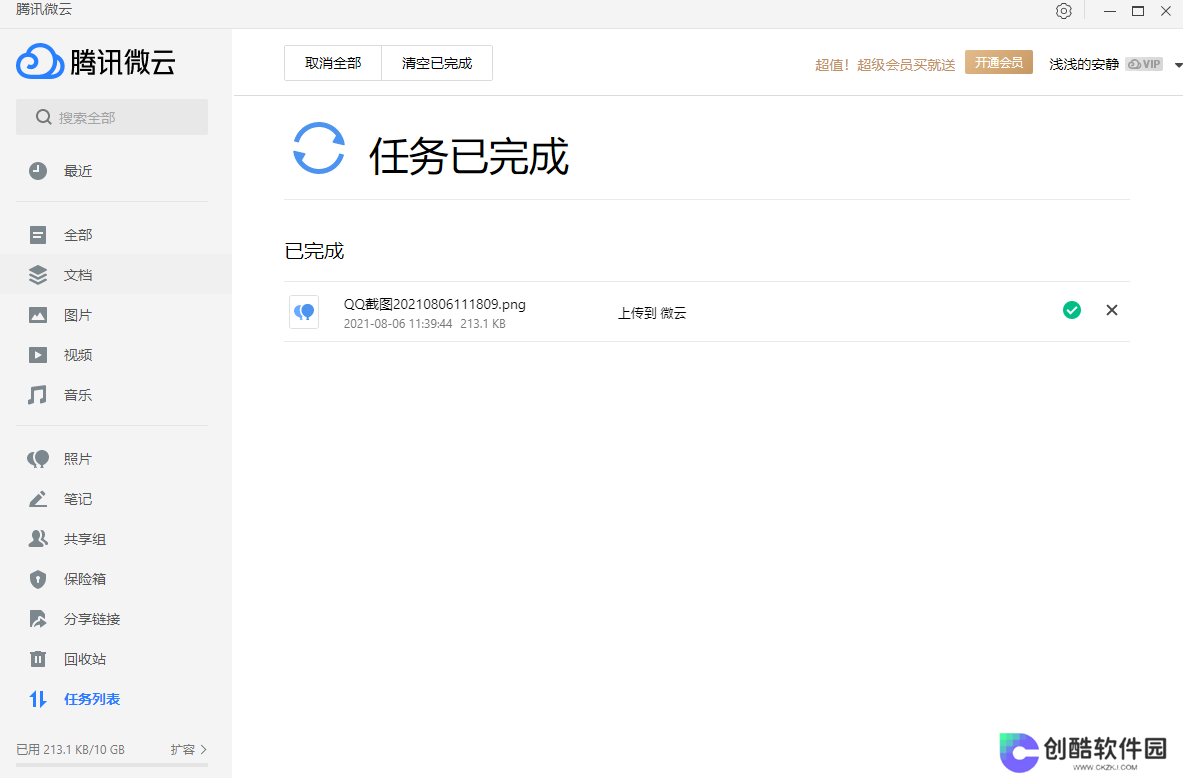
Task: Click the 视频 play icon
Action: (38, 355)
